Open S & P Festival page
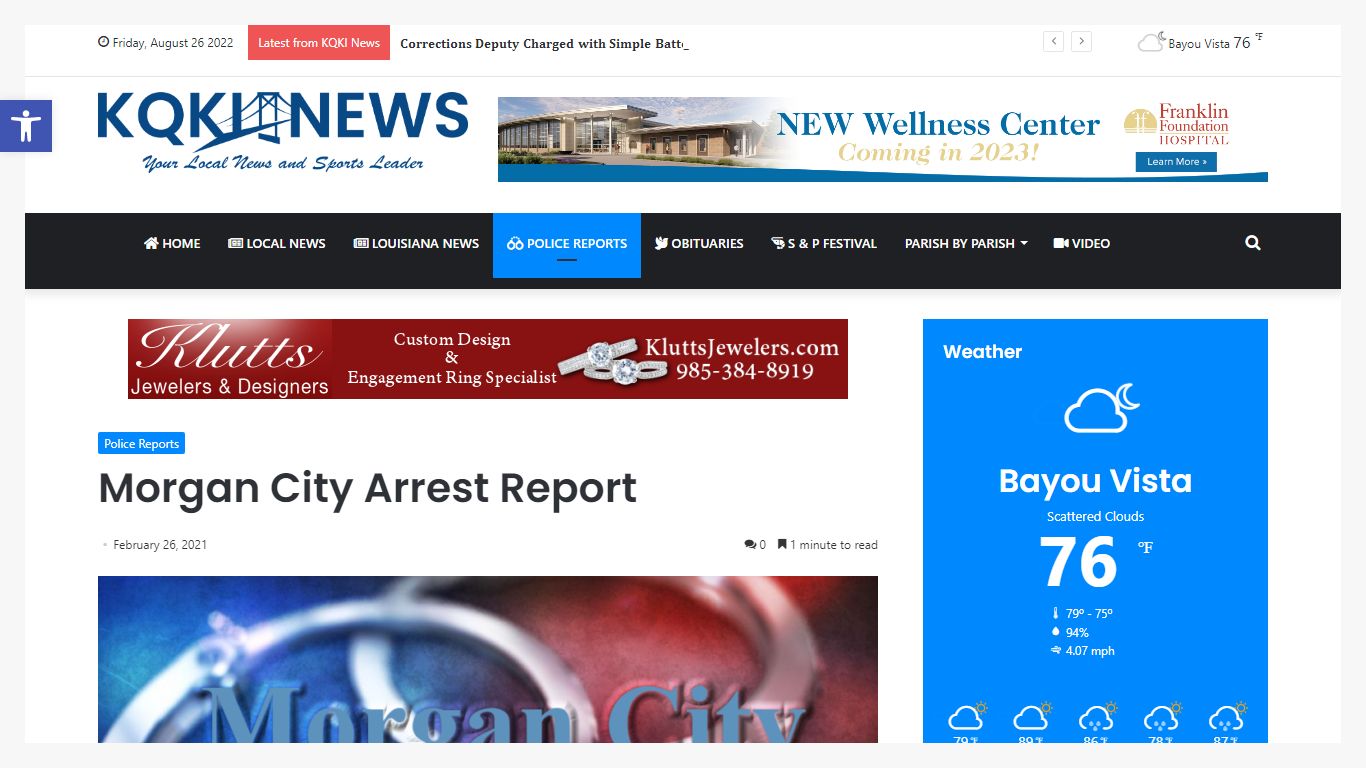The width and height of the screenshot is (1366, 768). pos(824,243)
